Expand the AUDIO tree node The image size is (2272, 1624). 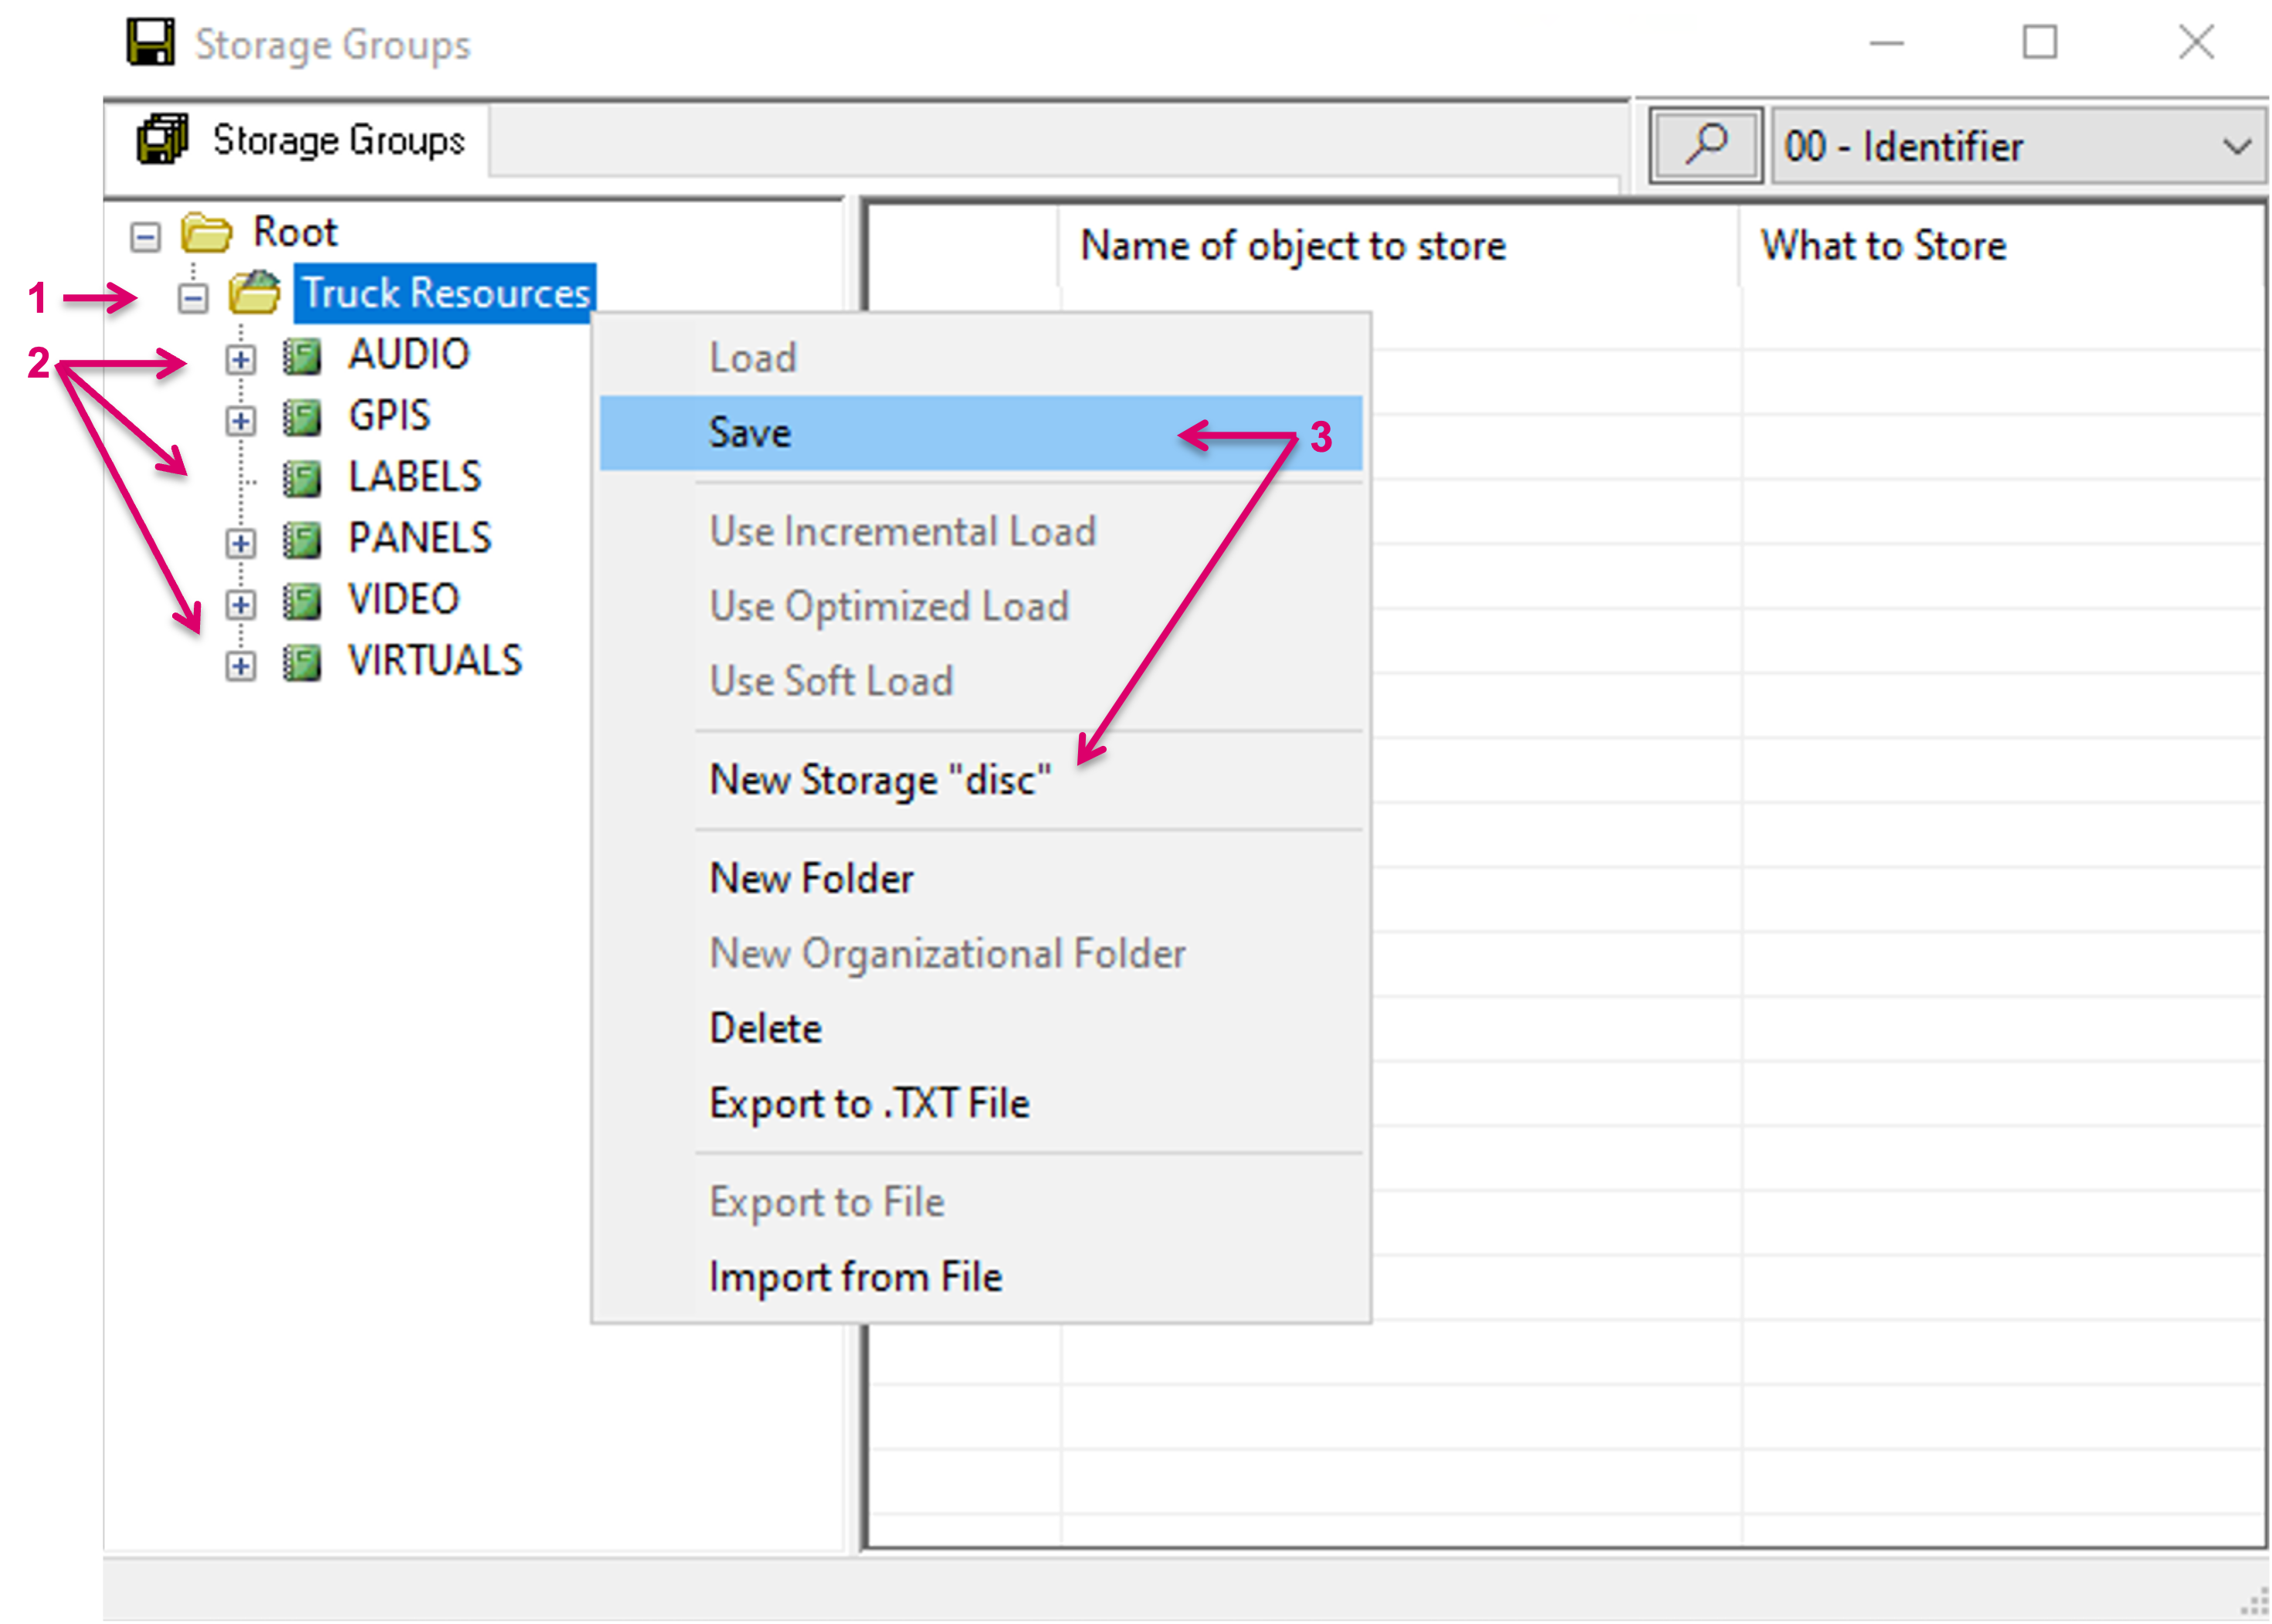pyautogui.click(x=240, y=359)
